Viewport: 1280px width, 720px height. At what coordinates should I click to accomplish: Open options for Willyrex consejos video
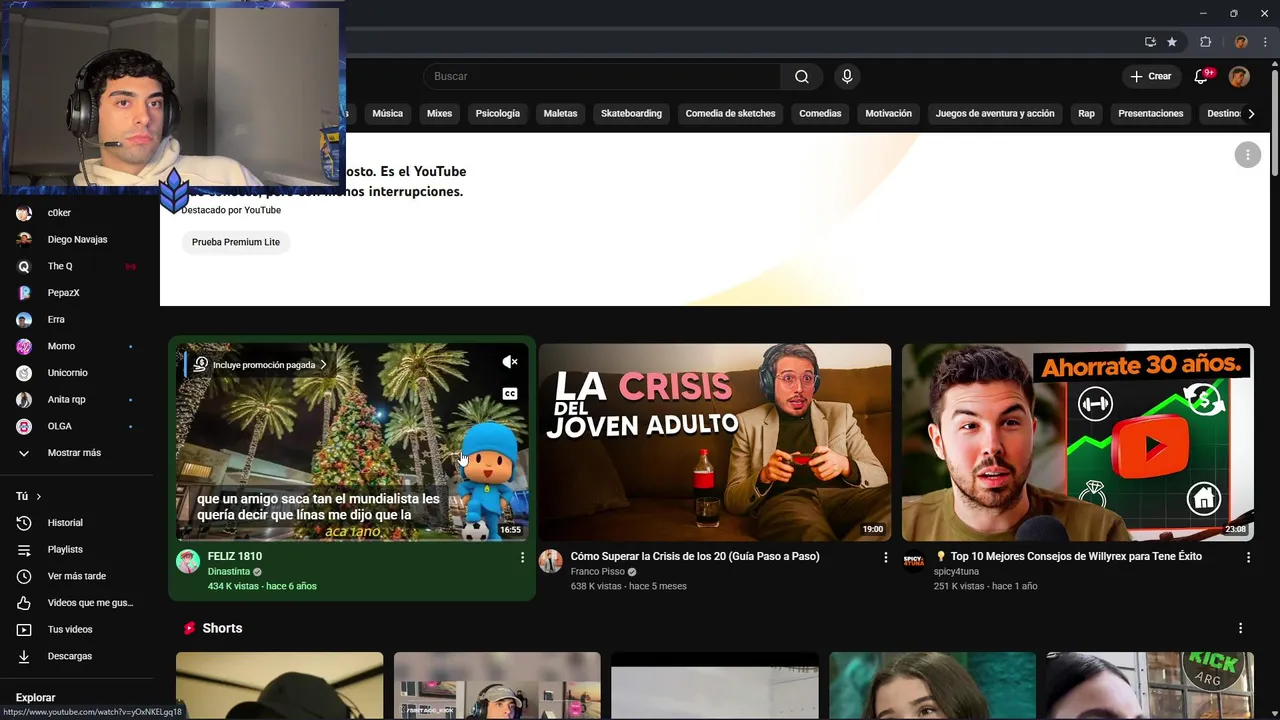(x=1248, y=557)
